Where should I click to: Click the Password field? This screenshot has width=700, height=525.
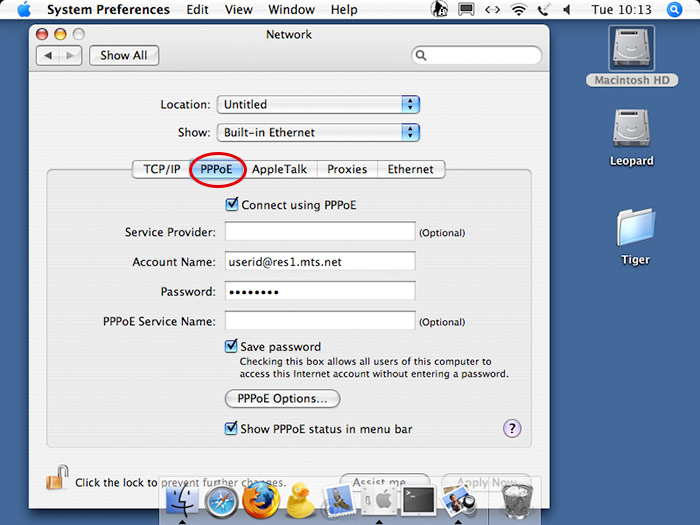point(320,291)
